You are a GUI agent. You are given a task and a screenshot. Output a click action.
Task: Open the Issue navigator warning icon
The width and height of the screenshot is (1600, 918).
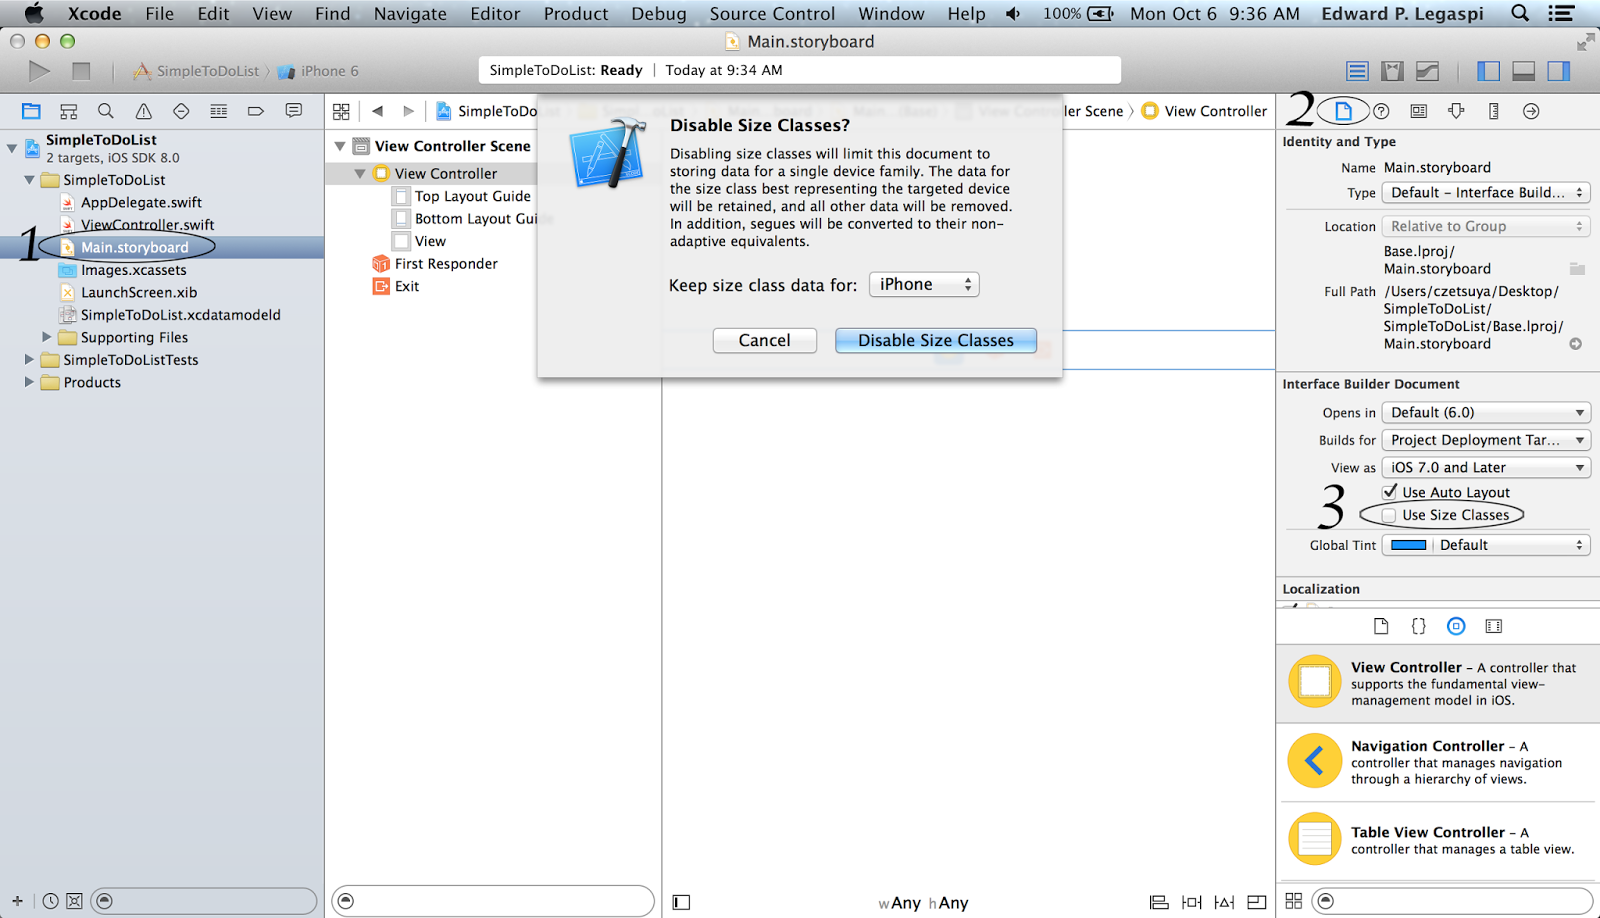pos(143,111)
